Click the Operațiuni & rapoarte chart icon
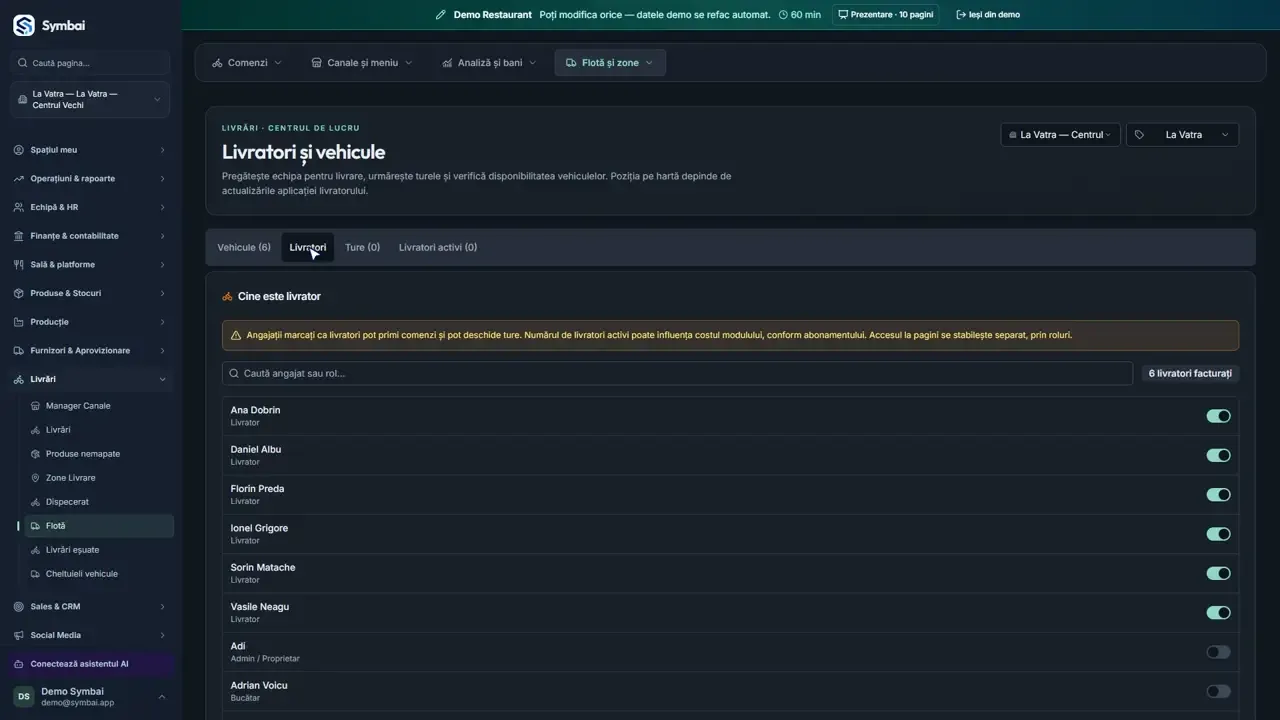This screenshot has height=720, width=1280. [19, 179]
